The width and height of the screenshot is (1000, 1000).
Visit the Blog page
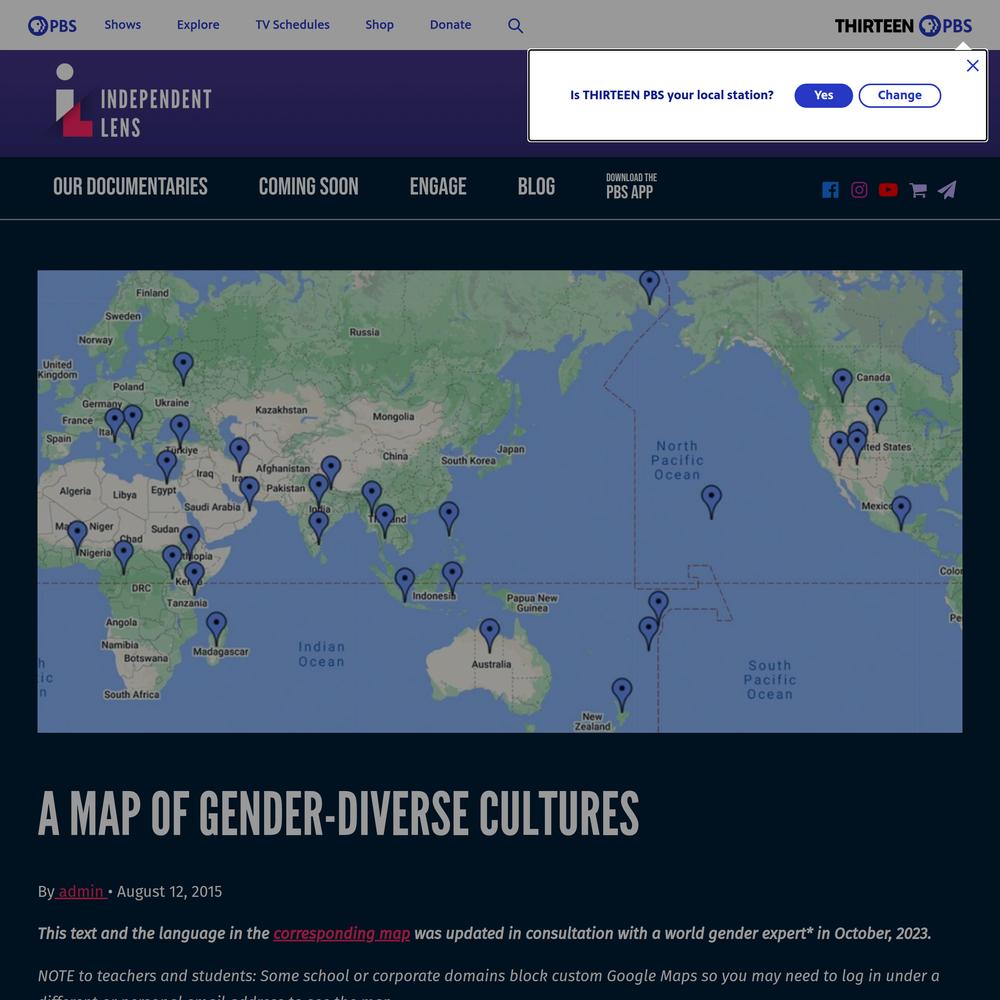[x=536, y=186]
